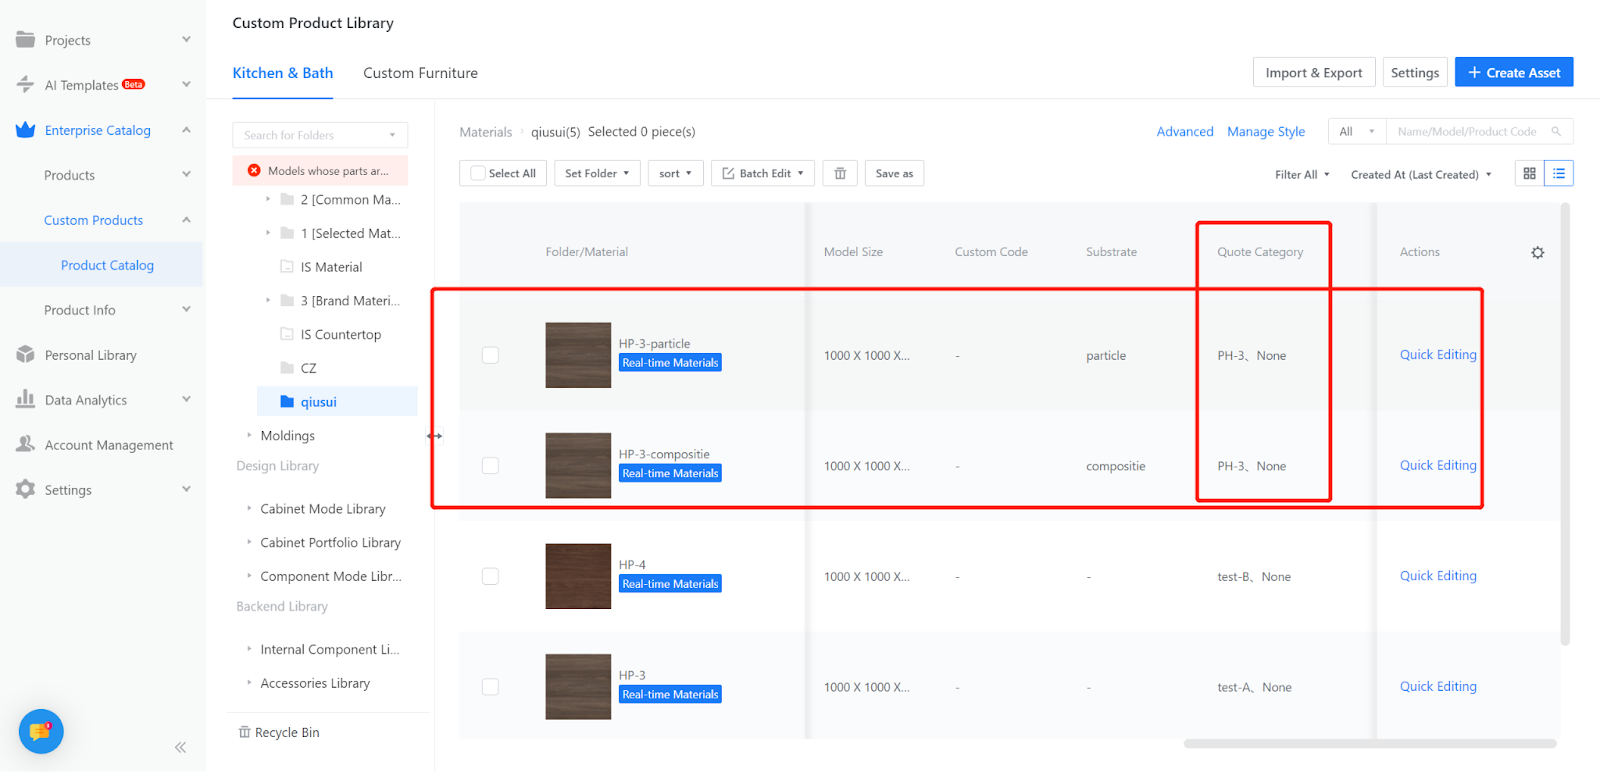Expand the Moldings tree node
This screenshot has width=1600, height=773.
click(x=249, y=436)
